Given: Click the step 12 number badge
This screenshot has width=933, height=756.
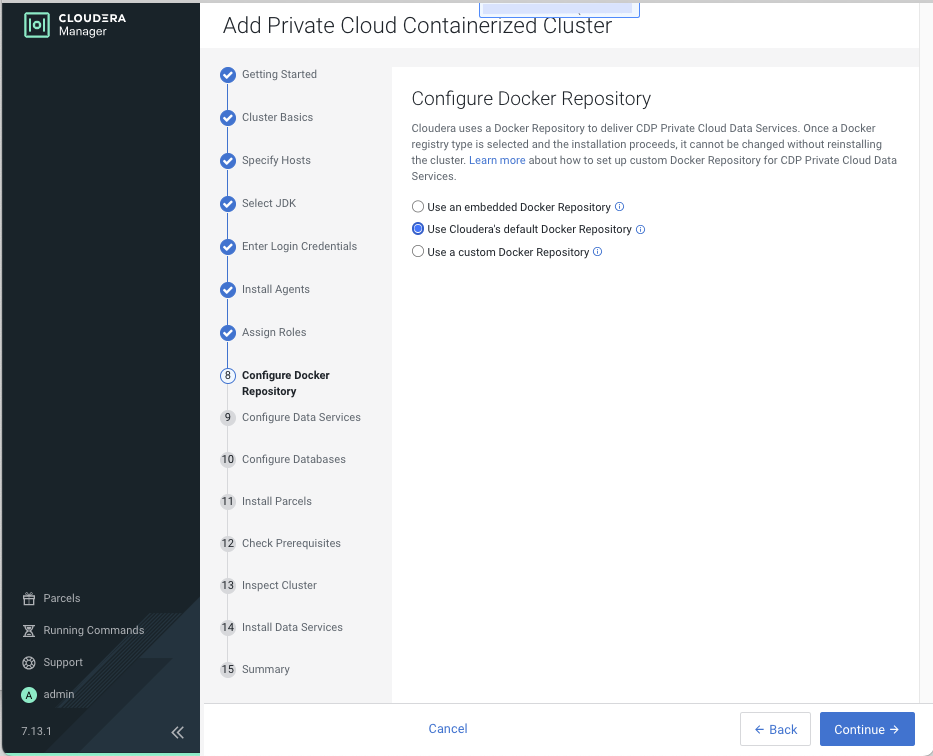Looking at the screenshot, I should 228,543.
